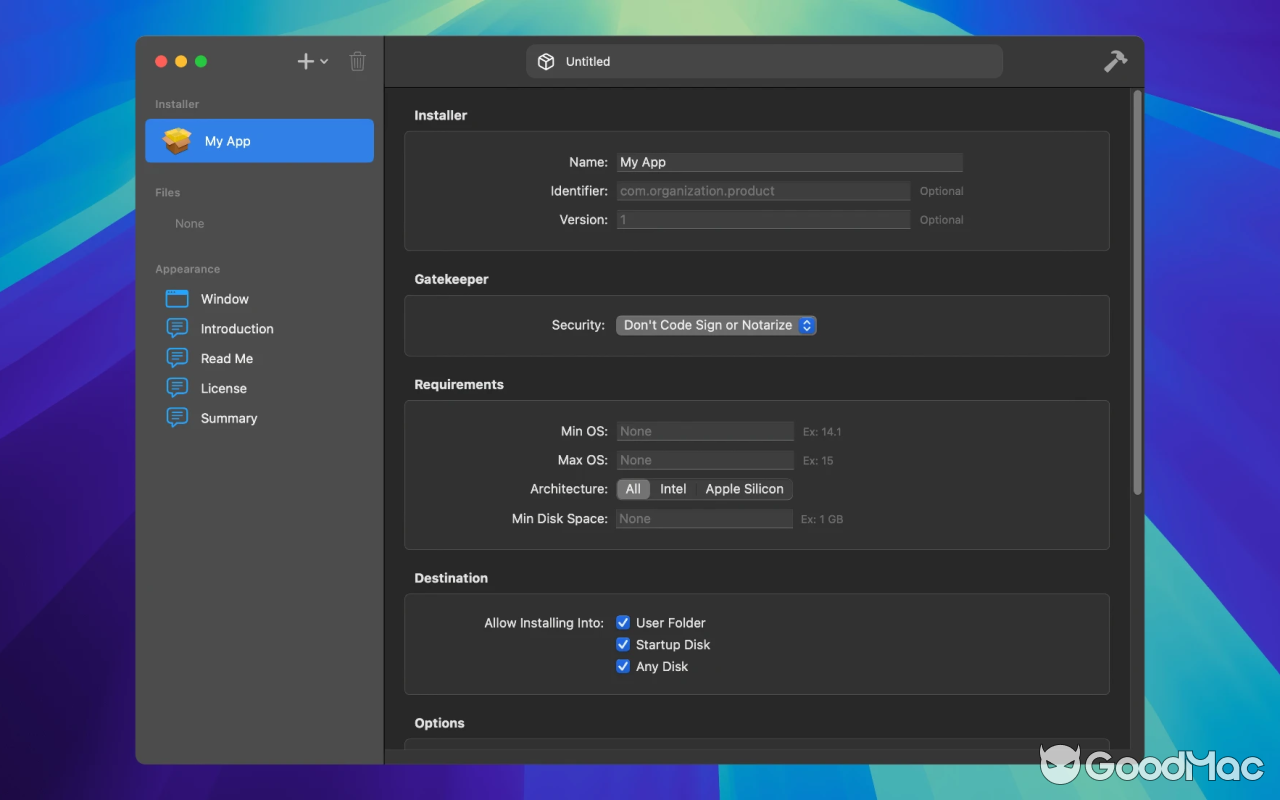The width and height of the screenshot is (1280, 800).
Task: Select Intel in the Architecture selector
Action: coord(673,488)
